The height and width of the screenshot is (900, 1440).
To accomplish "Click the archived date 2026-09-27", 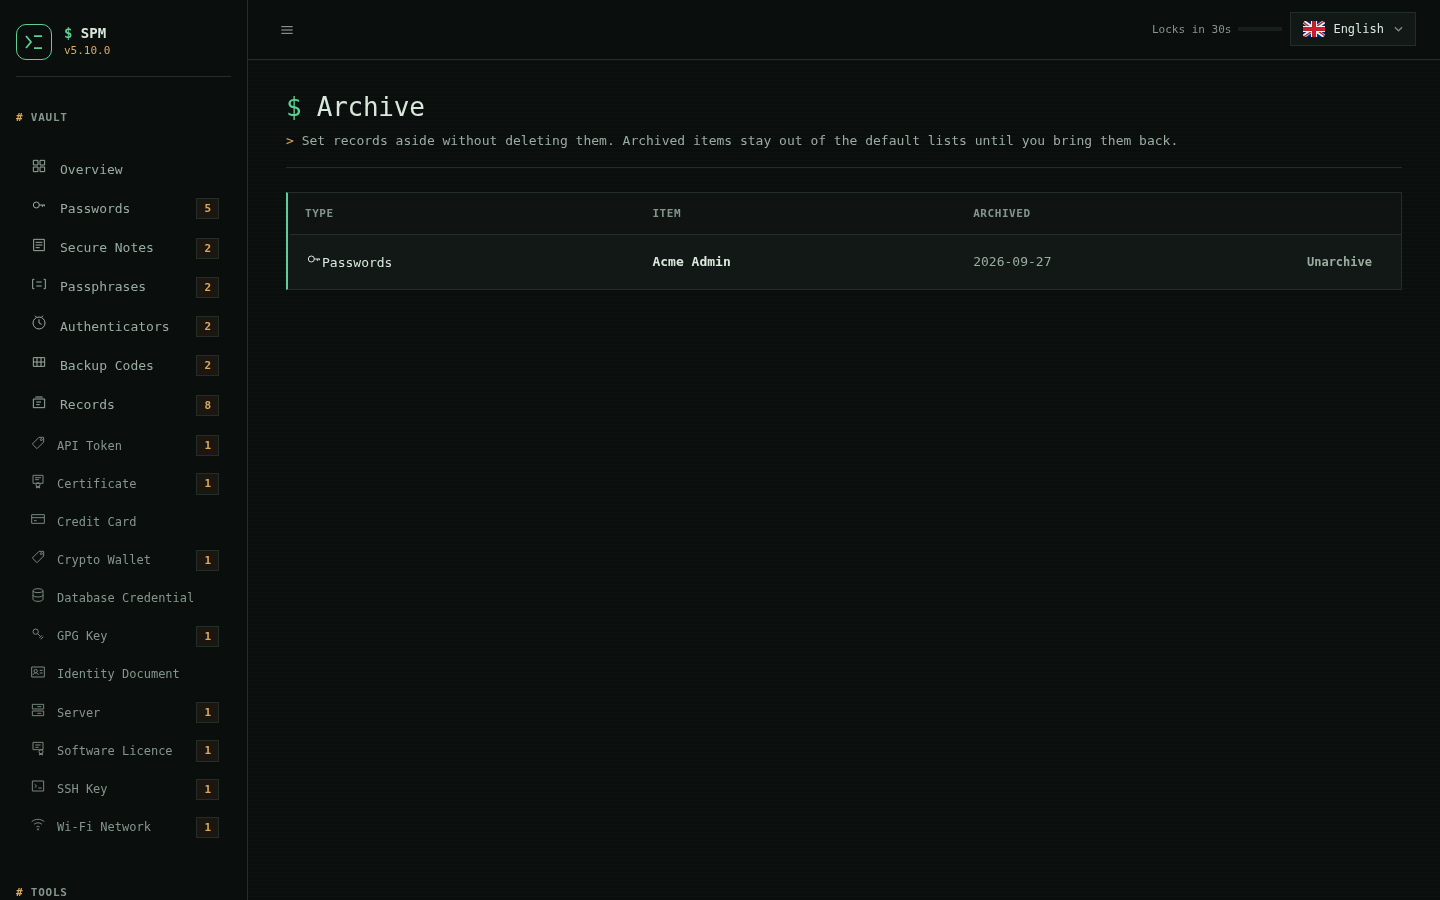I will tap(1012, 262).
